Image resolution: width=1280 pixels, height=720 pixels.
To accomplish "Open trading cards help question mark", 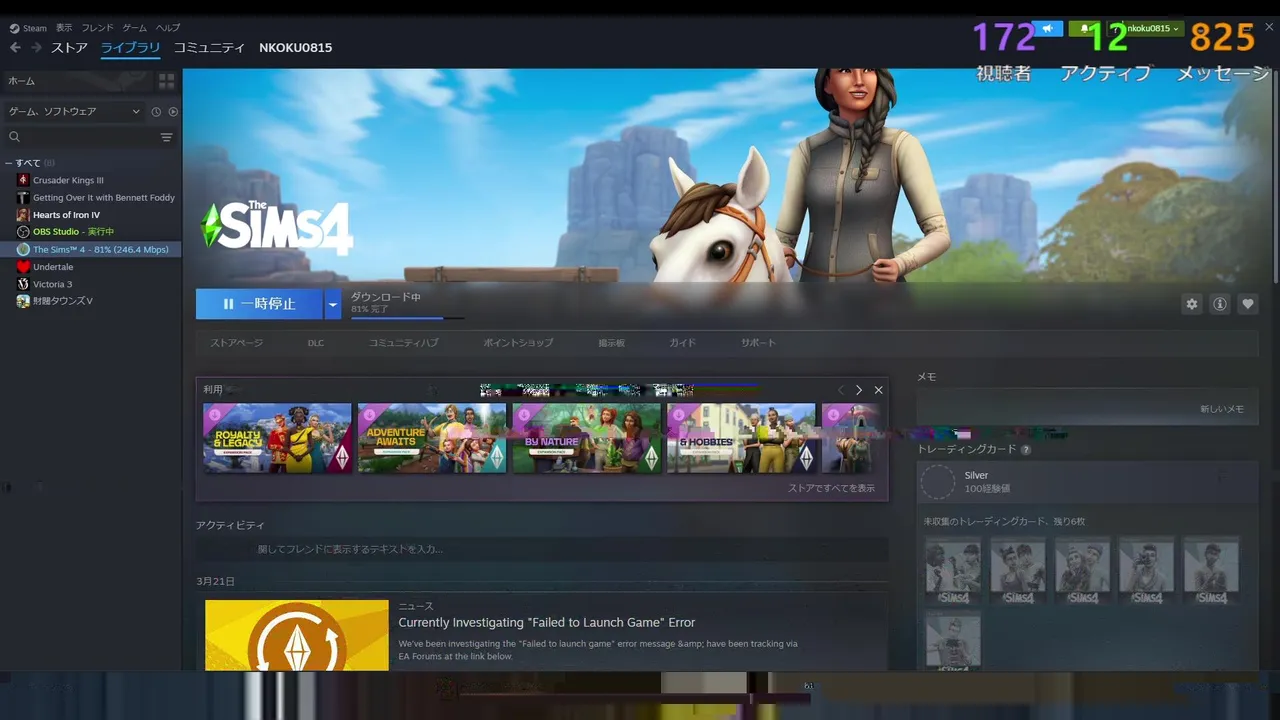I will click(1026, 450).
